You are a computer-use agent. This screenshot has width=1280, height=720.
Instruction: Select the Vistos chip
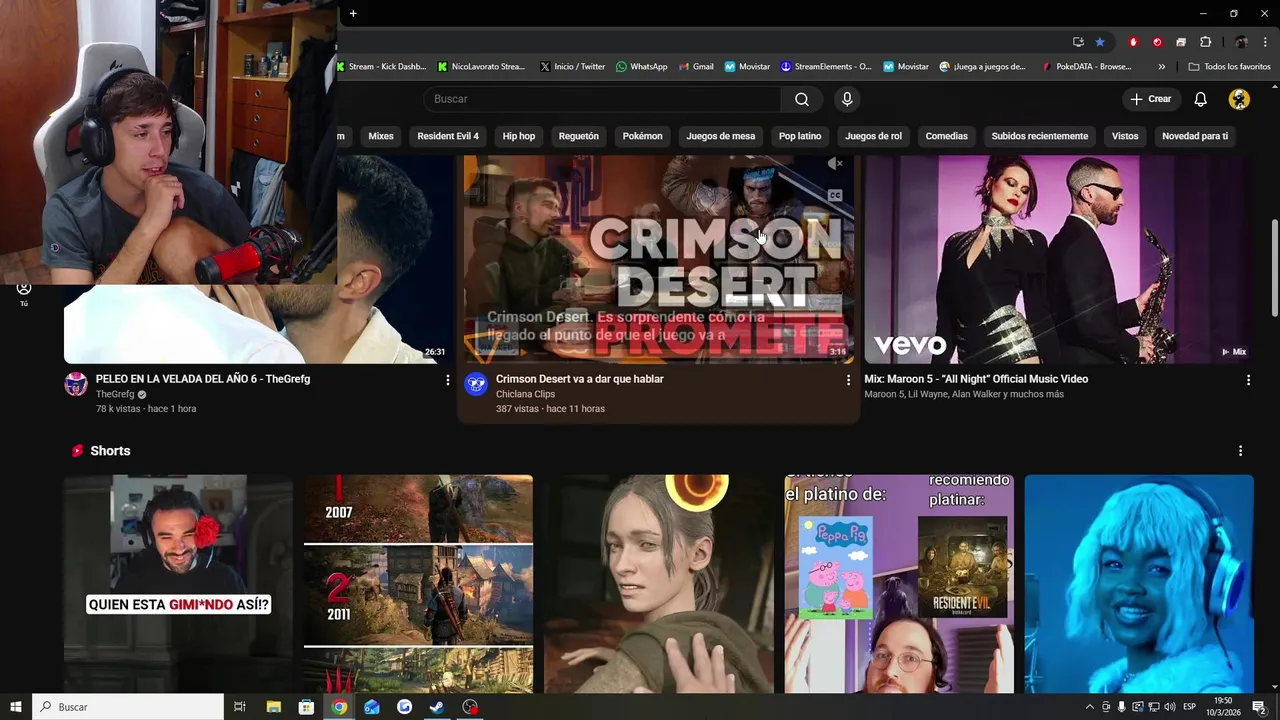[1125, 136]
